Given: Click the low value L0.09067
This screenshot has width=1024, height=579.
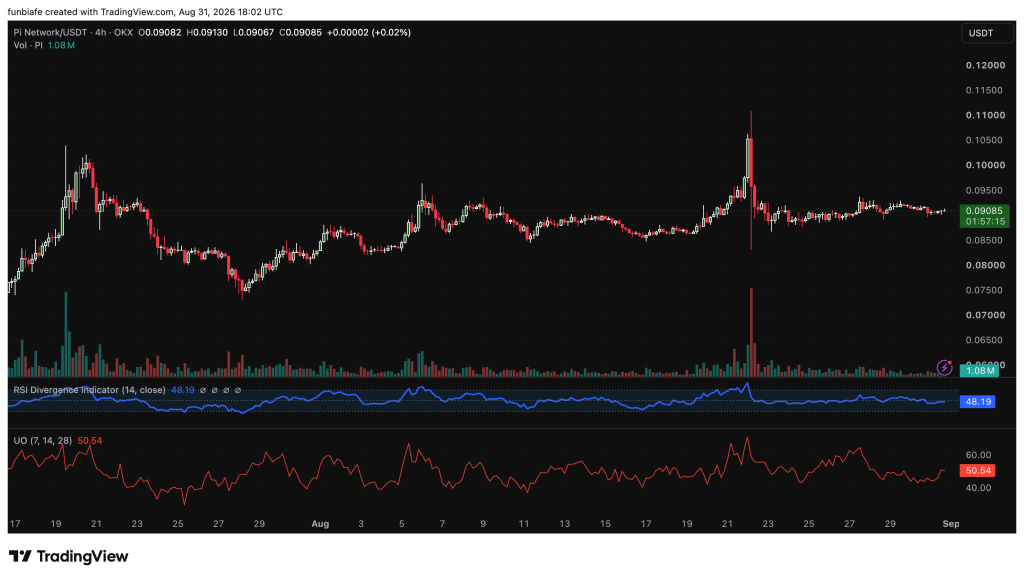Looking at the screenshot, I should click(x=253, y=32).
